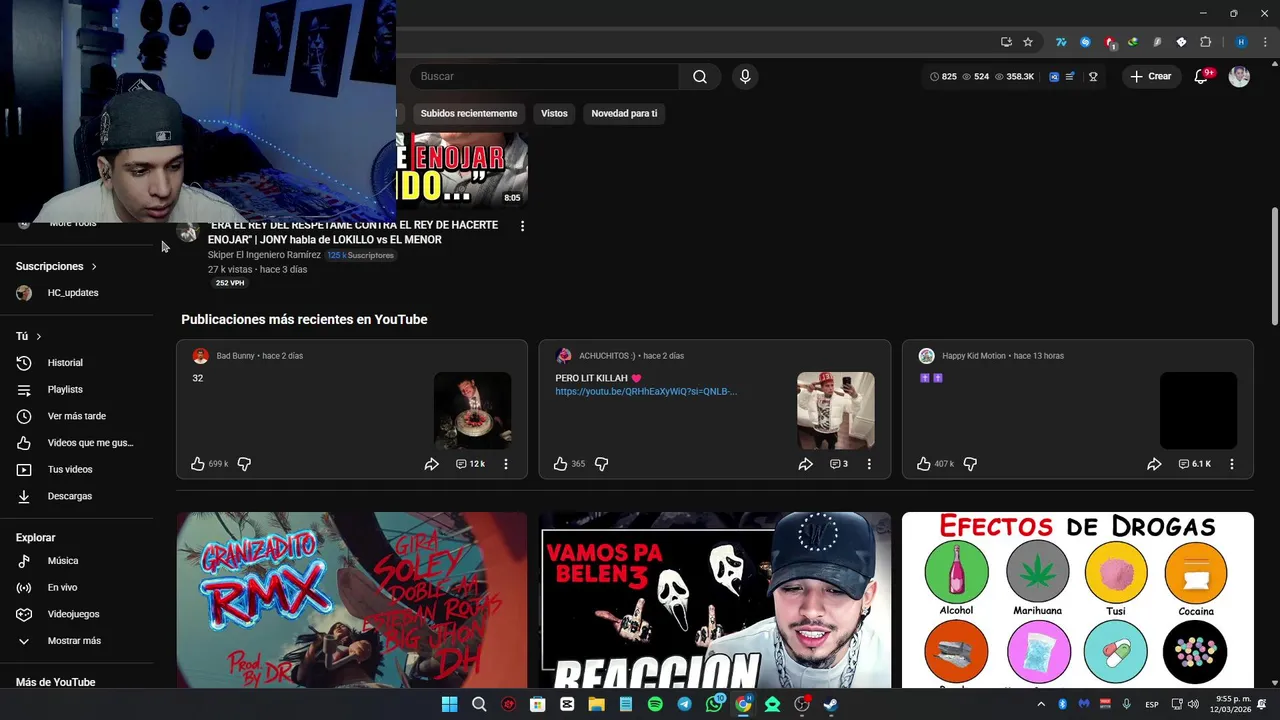1280x720 pixels.
Task: Open the vidIQ trophy achievements icon
Action: tap(1093, 76)
